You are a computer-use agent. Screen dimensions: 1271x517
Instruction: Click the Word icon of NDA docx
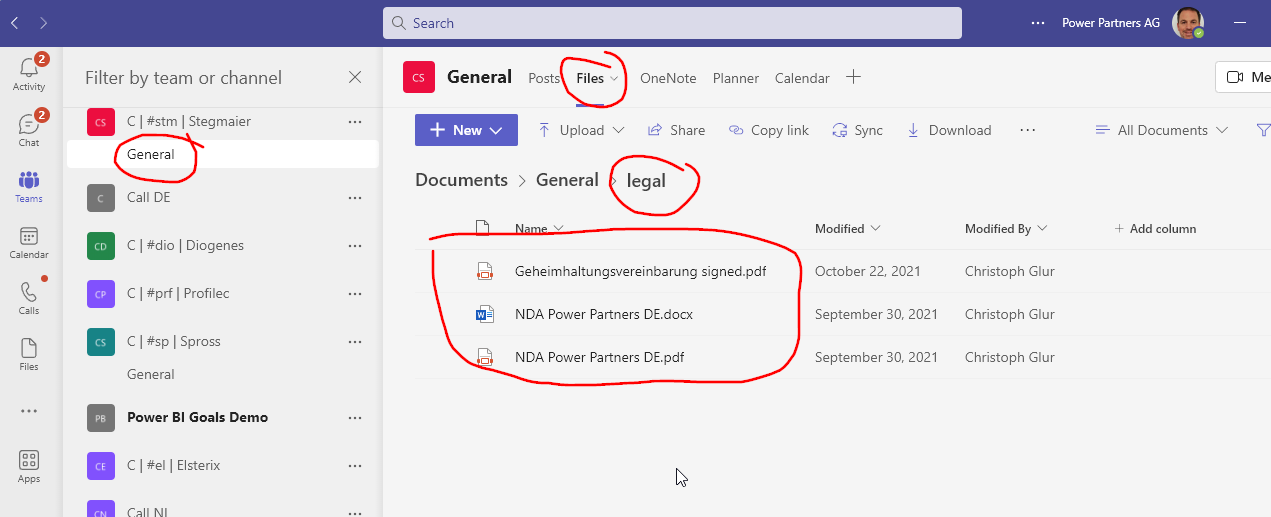(x=485, y=314)
